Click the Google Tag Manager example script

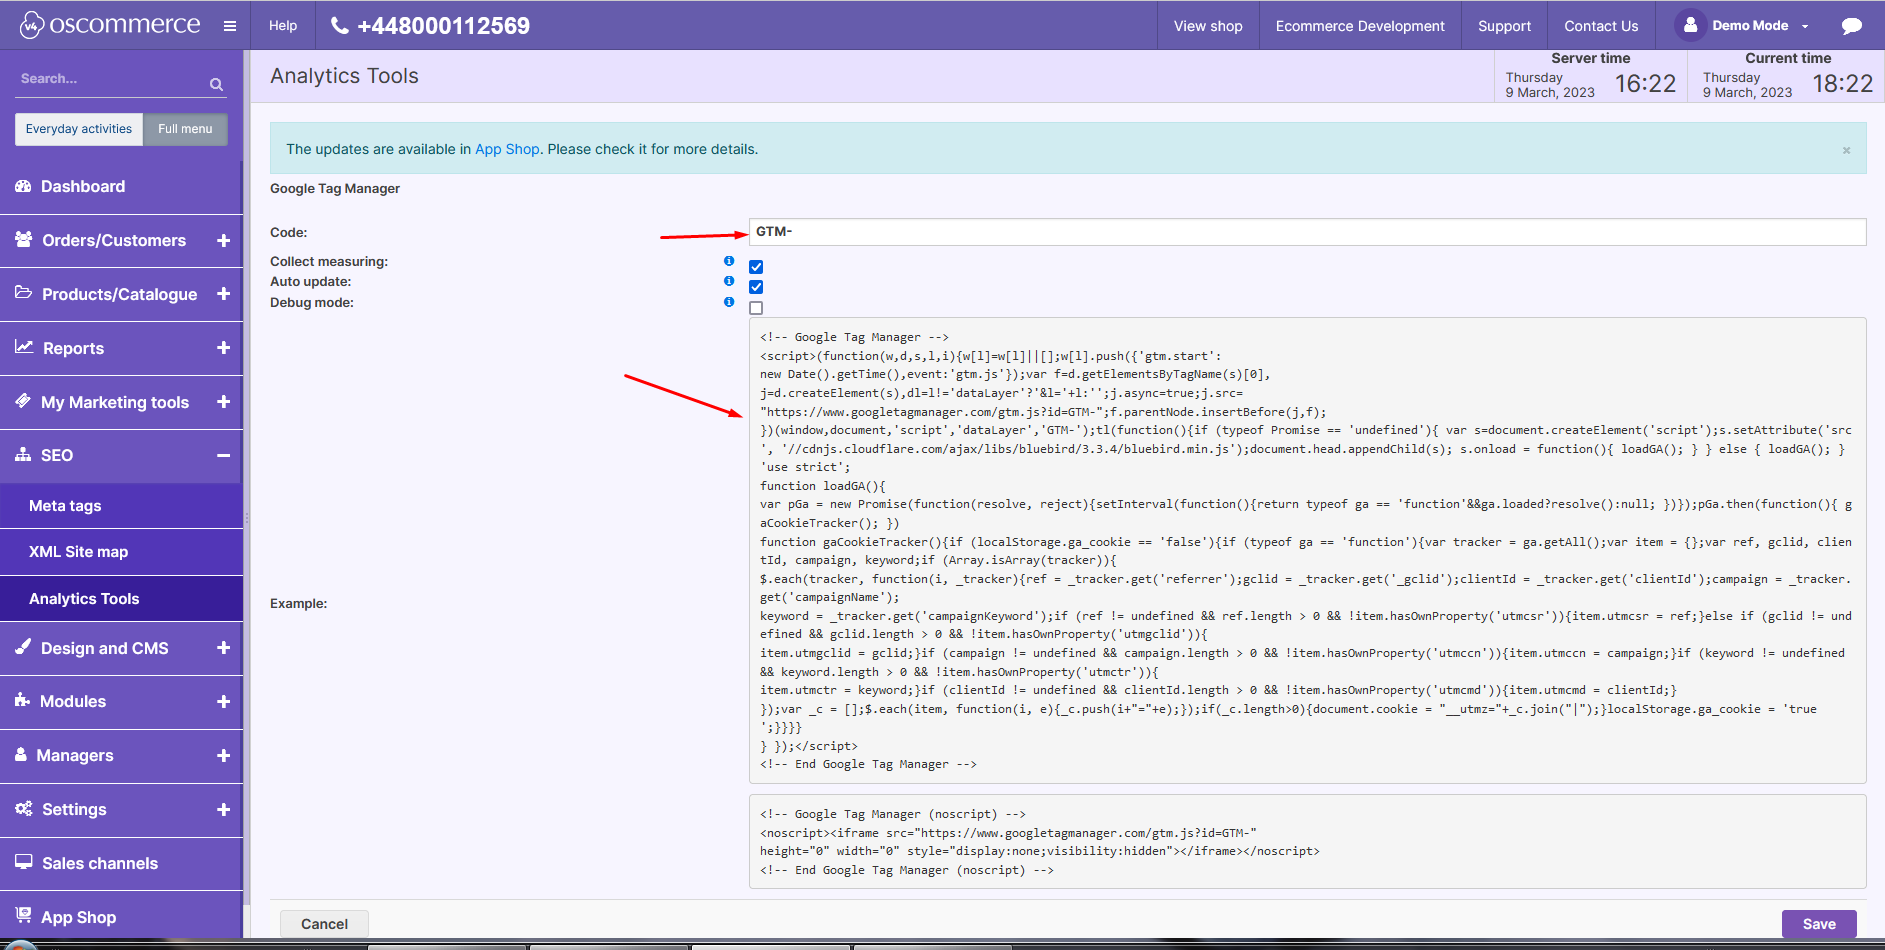coord(1307,550)
